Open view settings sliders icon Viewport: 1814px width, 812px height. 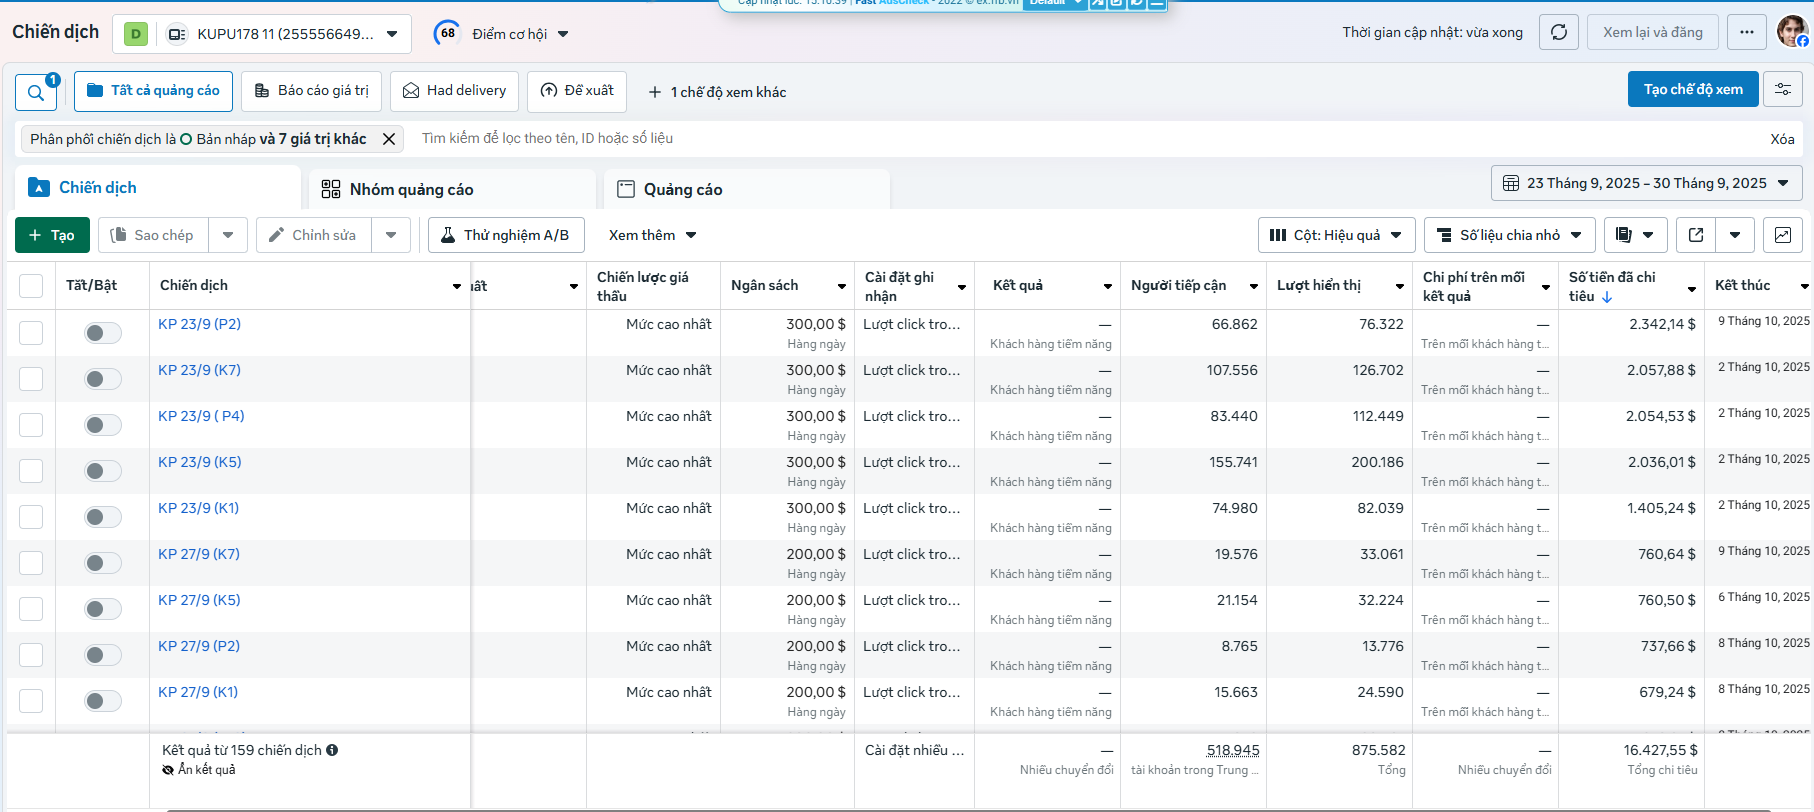[x=1782, y=90]
